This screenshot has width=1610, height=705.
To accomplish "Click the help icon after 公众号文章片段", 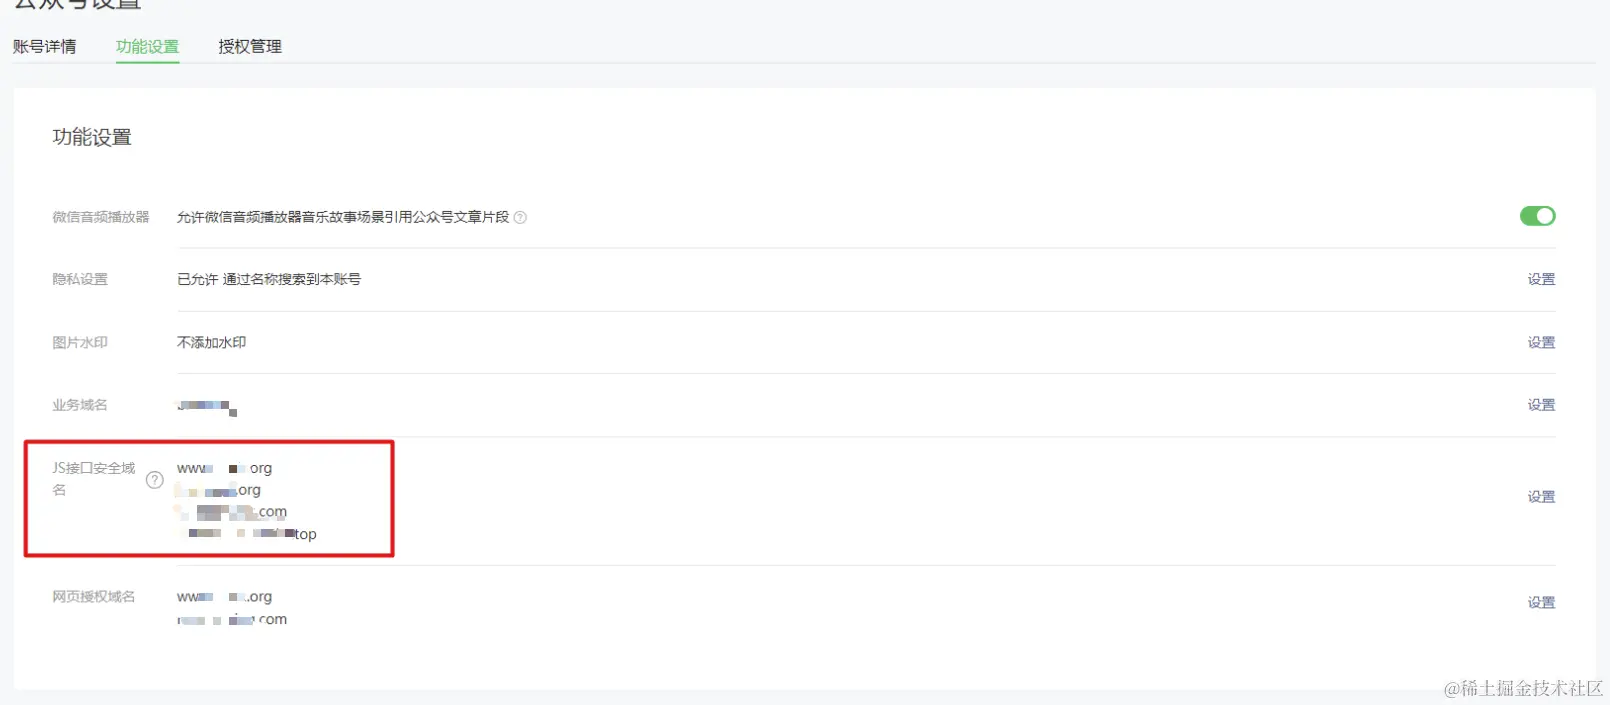I will click(x=520, y=217).
